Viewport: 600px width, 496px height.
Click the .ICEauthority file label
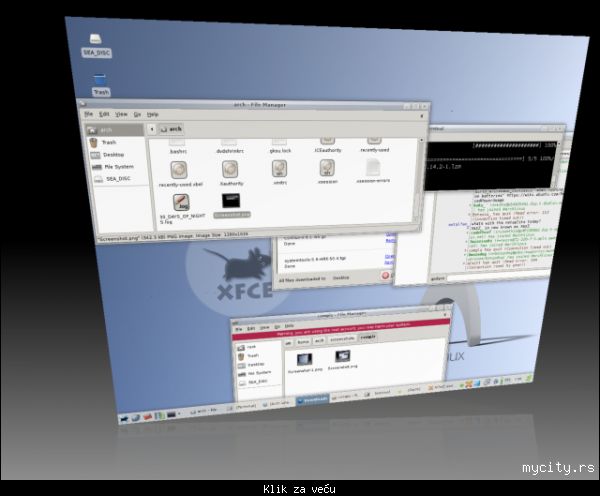(x=328, y=150)
